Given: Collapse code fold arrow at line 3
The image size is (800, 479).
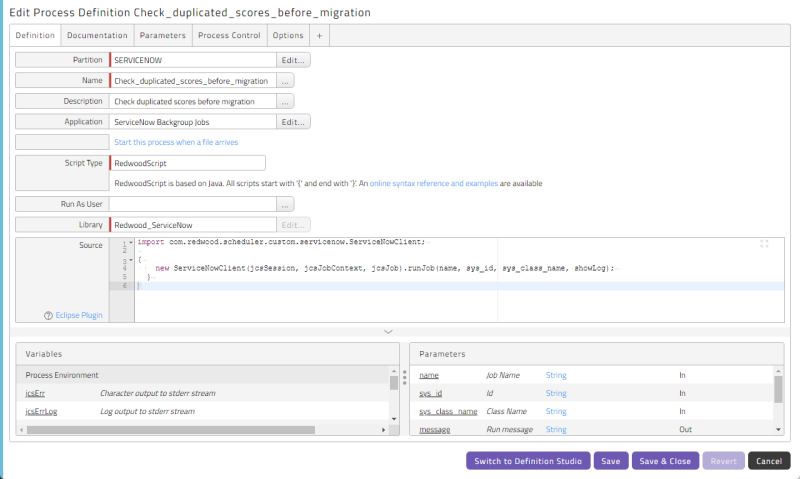Looking at the screenshot, I should click(131, 260).
